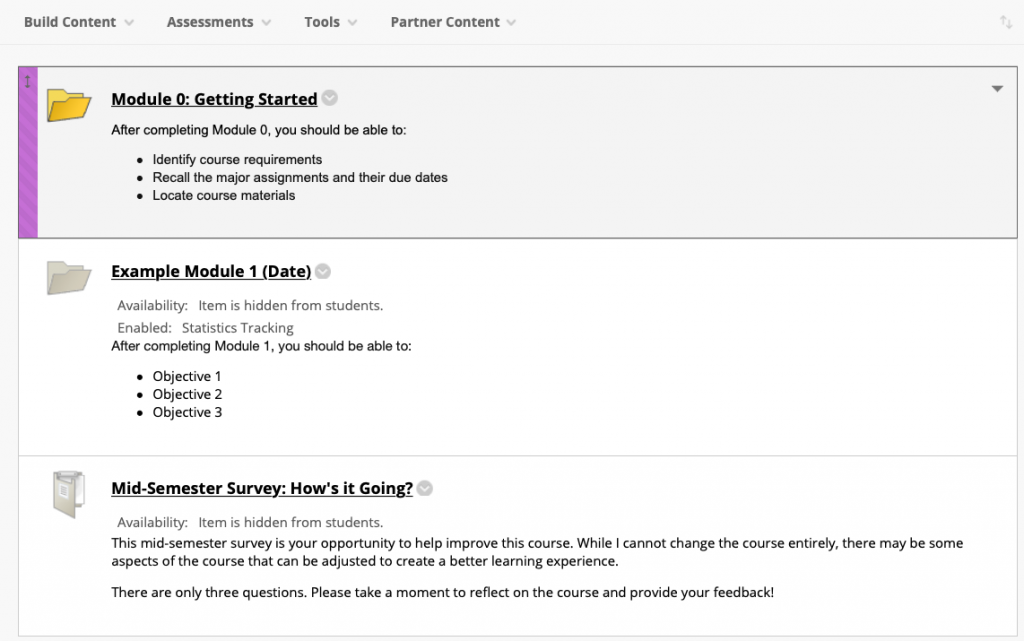Open the Example Module 1 (Date) link
Viewport: 1024px width, 641px height.
point(211,272)
